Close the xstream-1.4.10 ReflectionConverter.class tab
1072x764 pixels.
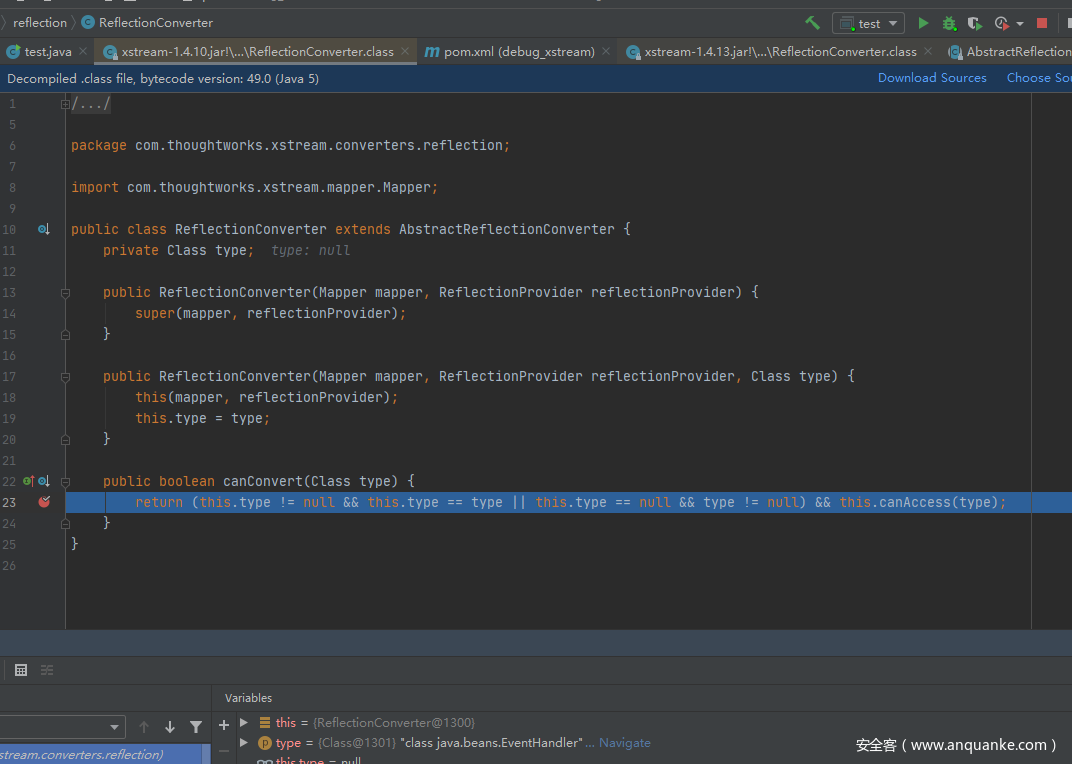(x=405, y=51)
